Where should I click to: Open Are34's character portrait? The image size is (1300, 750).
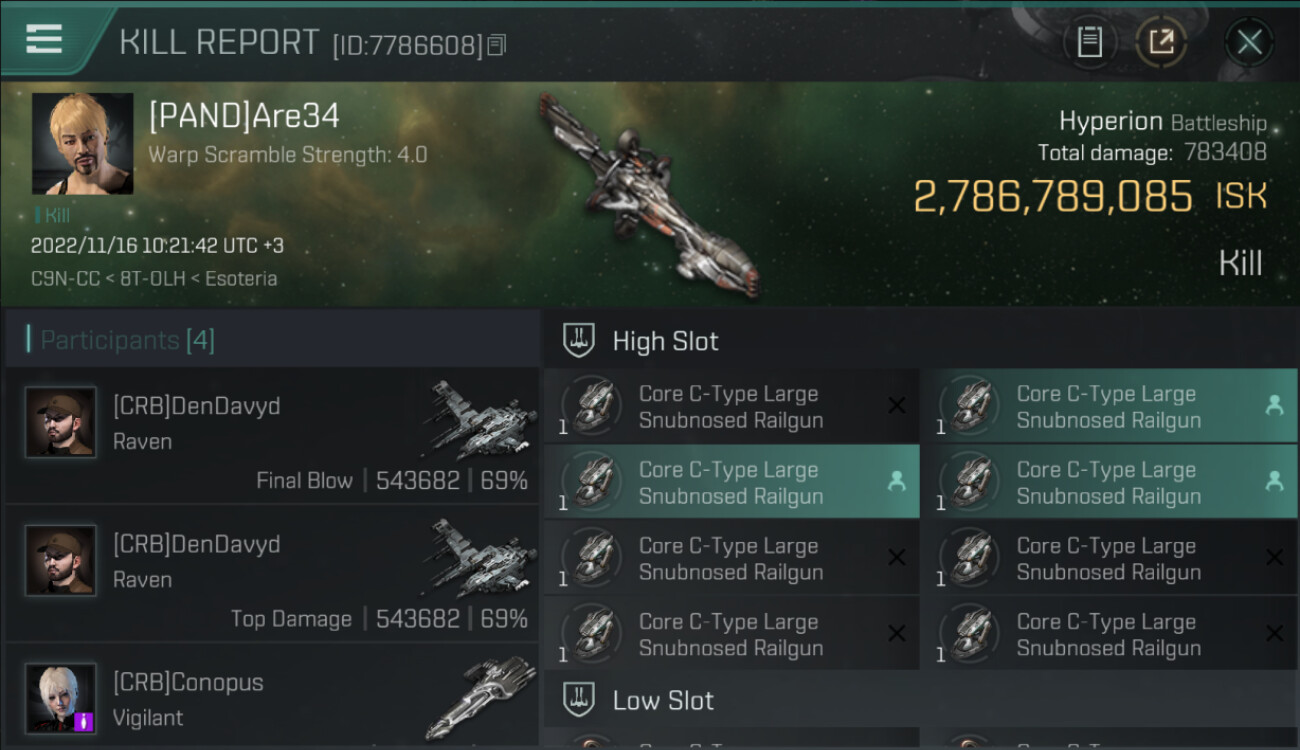[x=82, y=144]
